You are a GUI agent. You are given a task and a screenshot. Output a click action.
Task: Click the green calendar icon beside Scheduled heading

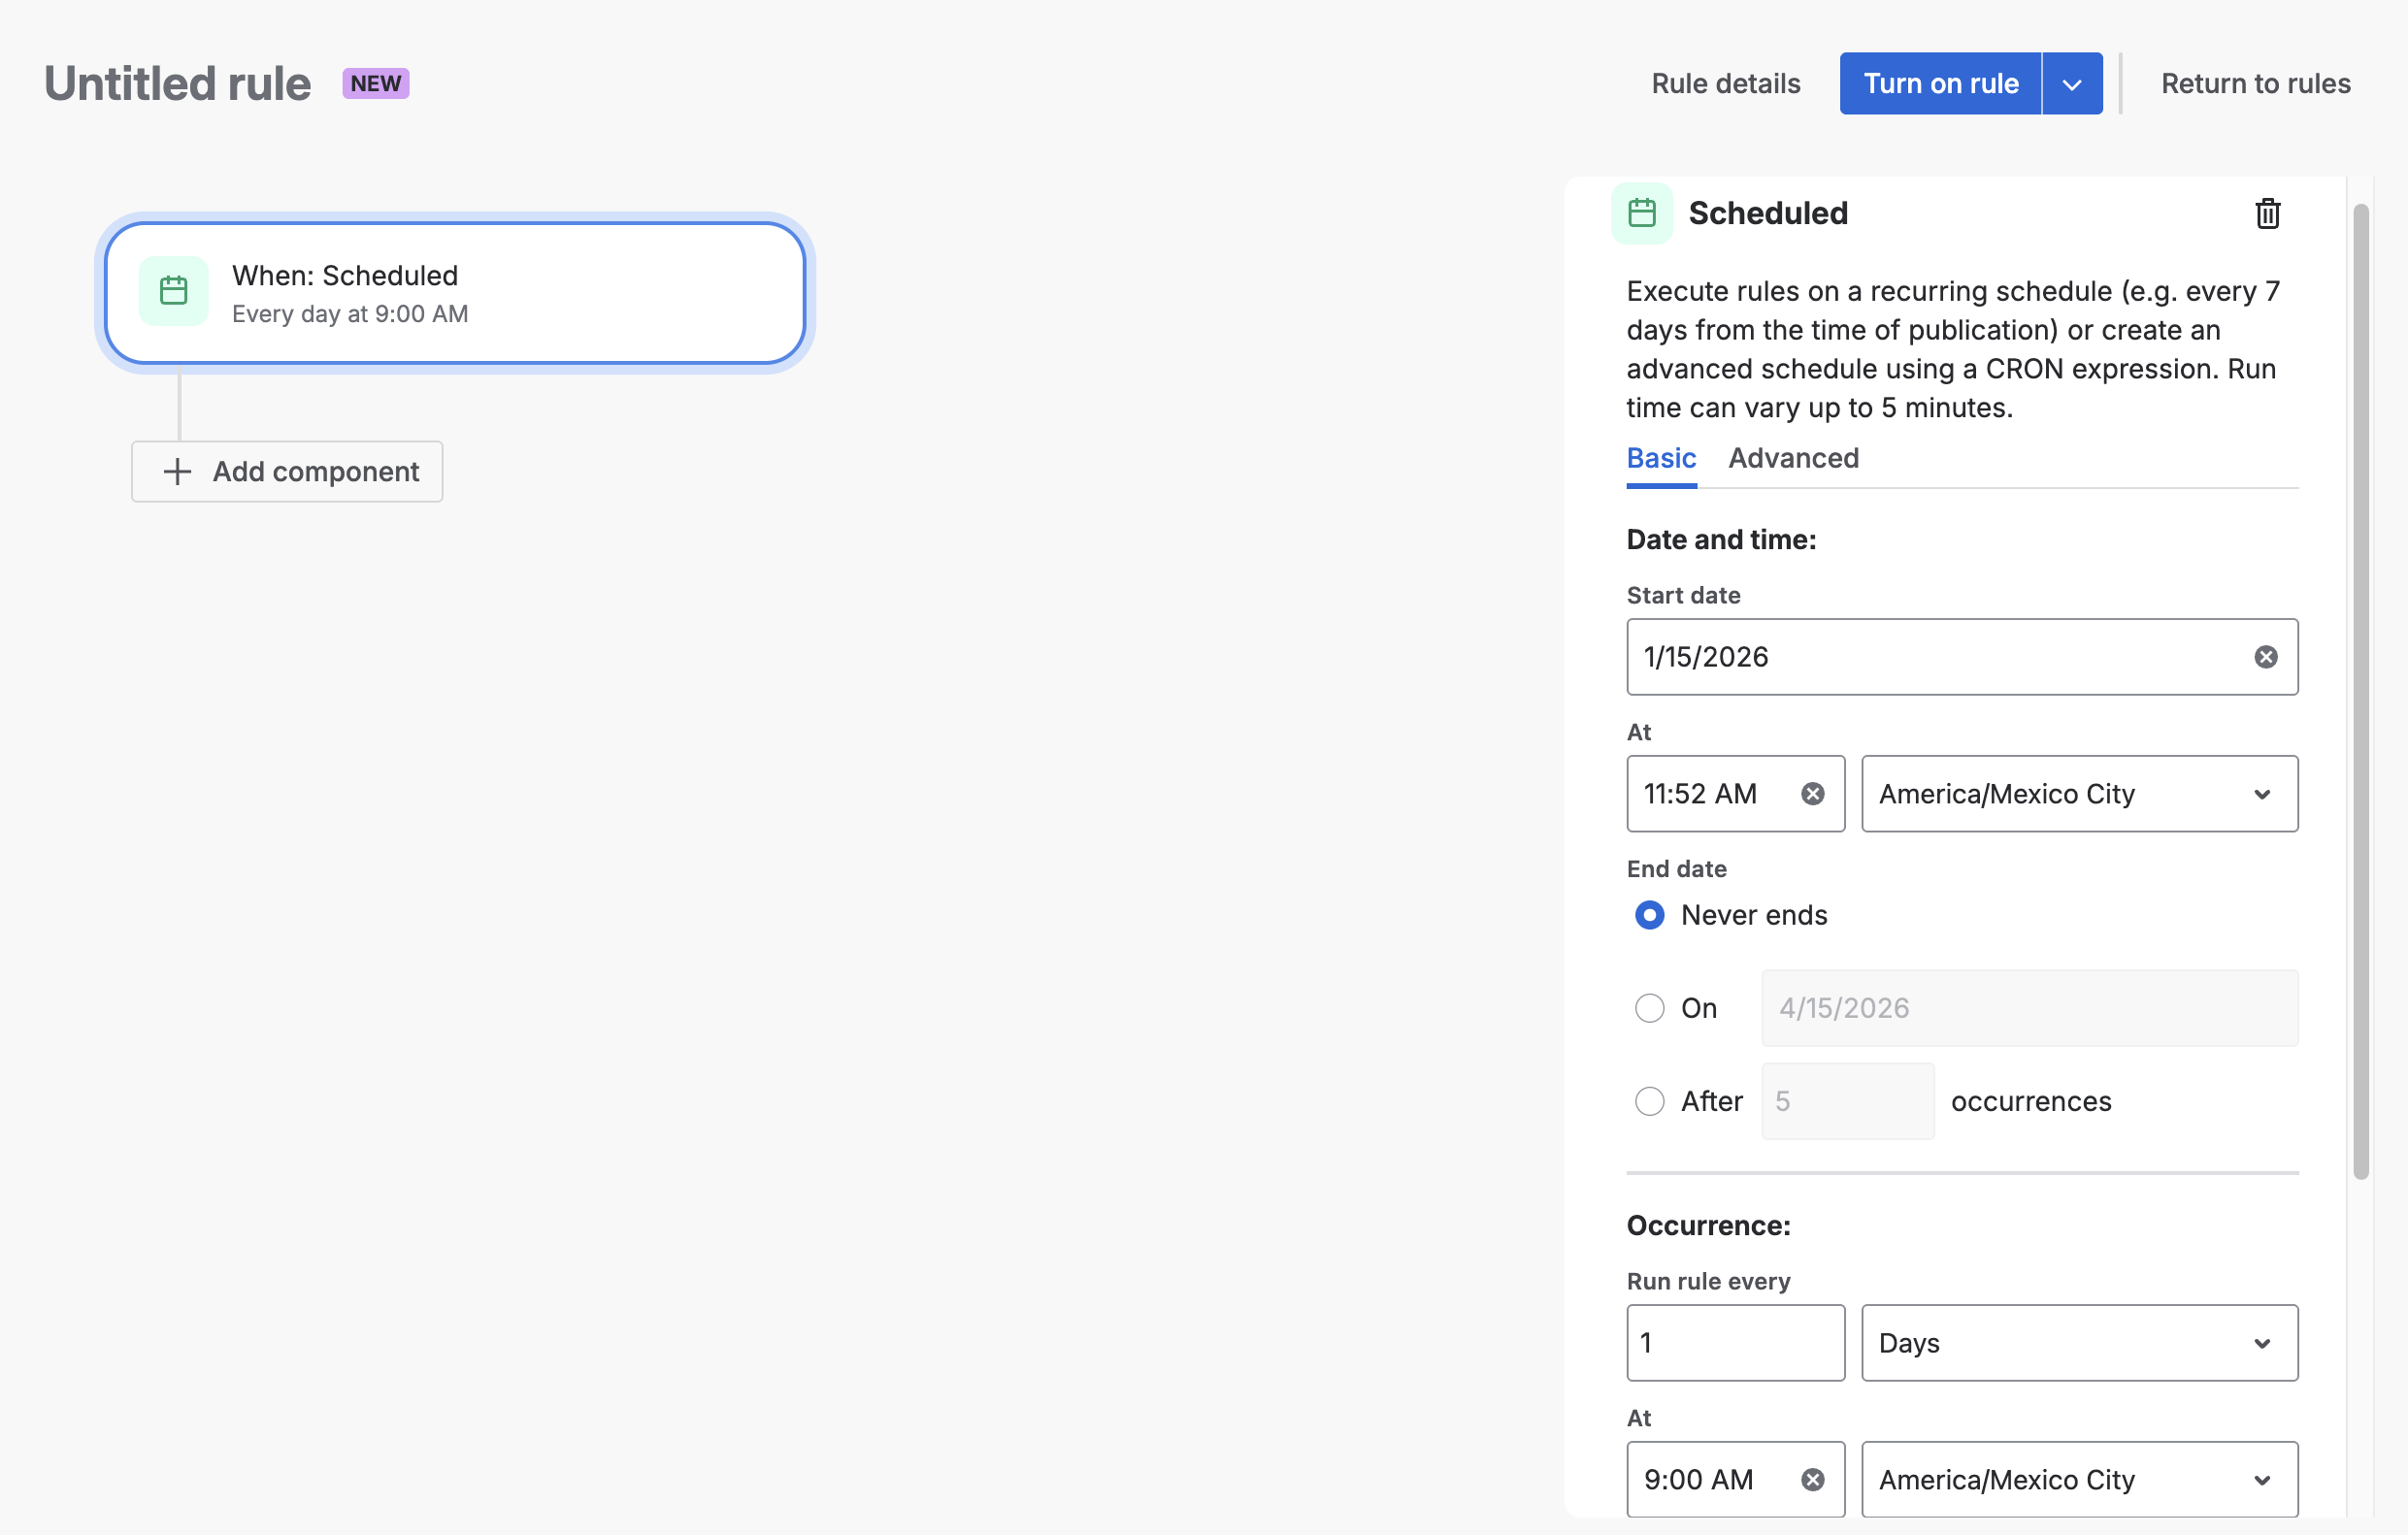(1641, 213)
